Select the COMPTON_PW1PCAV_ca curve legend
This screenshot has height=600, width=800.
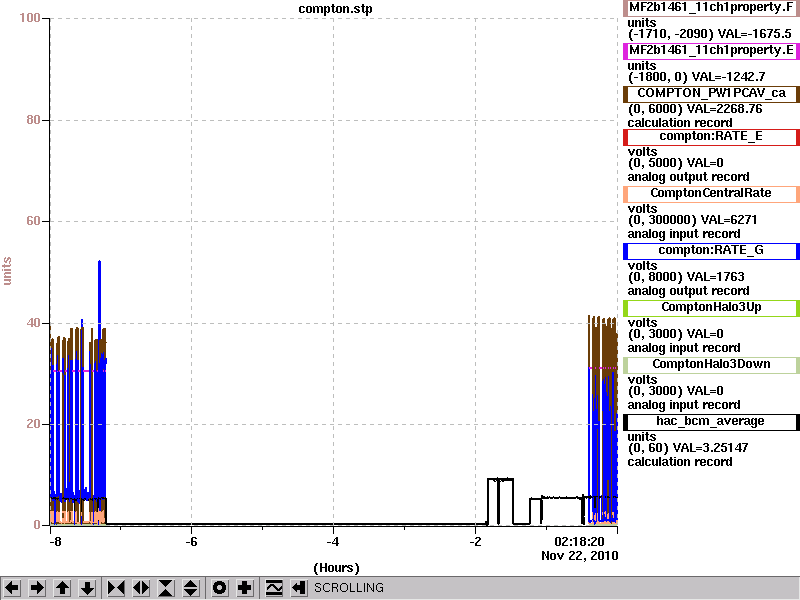[x=711, y=93]
